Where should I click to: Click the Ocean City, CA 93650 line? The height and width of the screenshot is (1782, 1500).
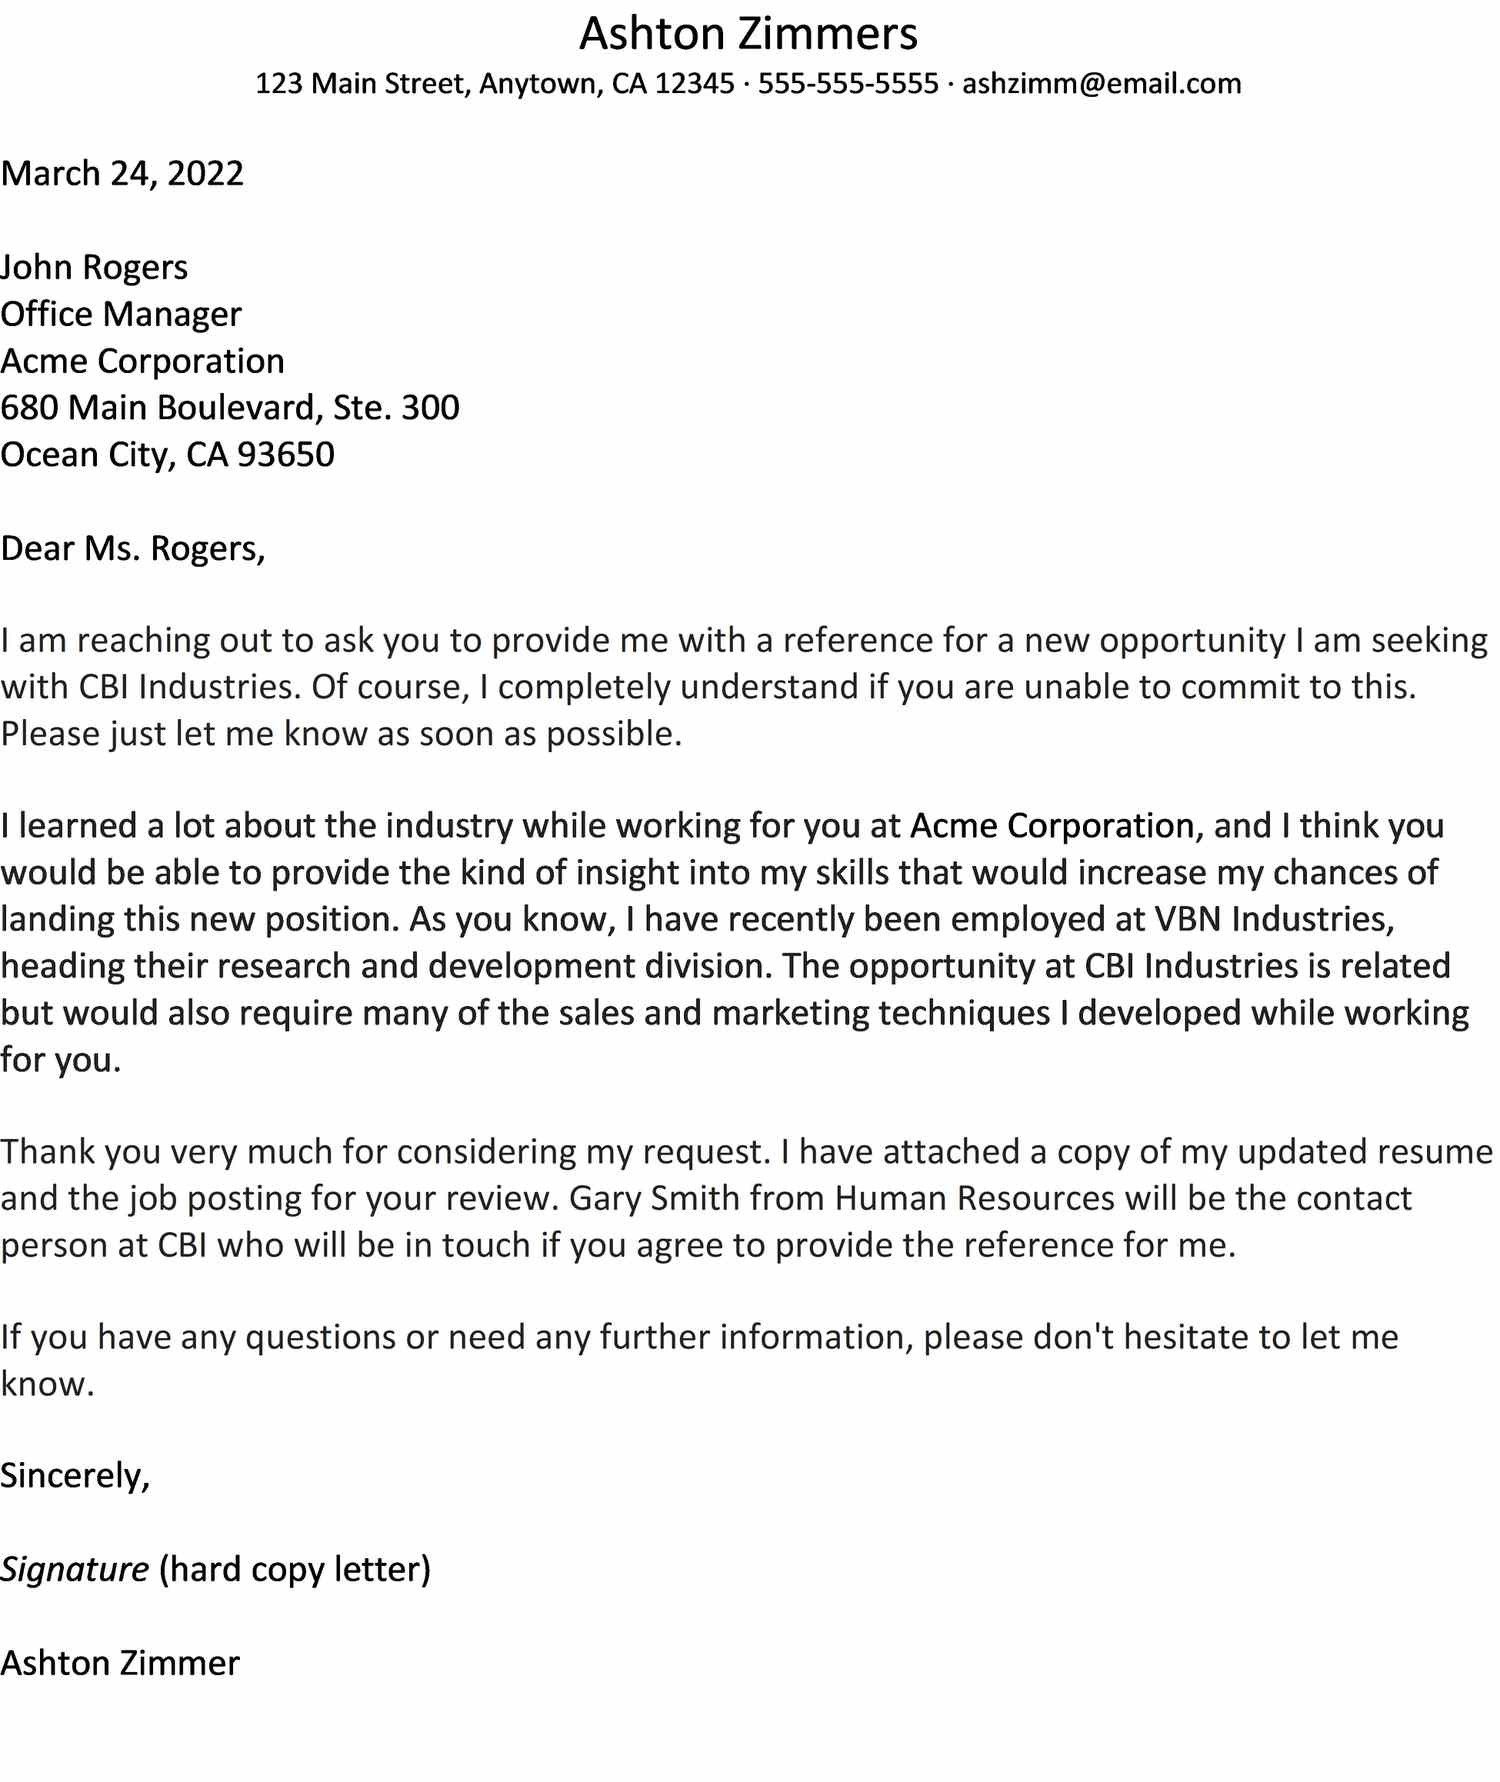[x=167, y=454]
